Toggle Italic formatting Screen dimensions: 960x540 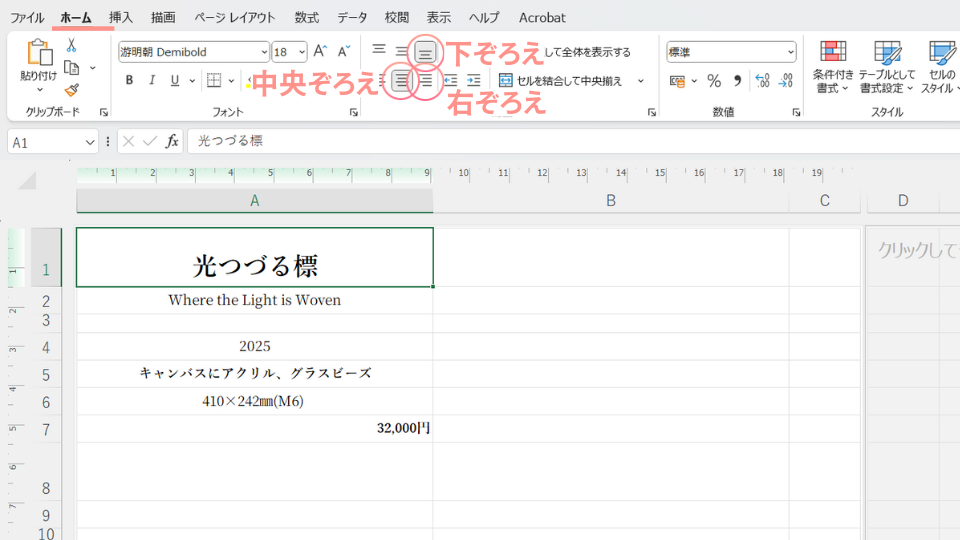click(x=152, y=80)
